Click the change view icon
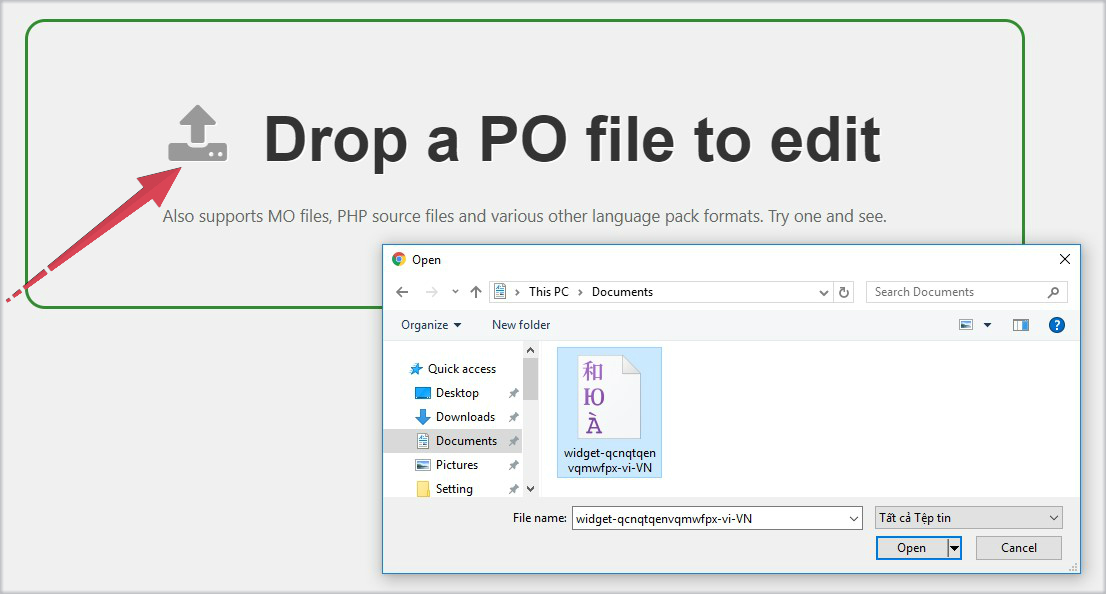Screen dimensions: 1106x594 coord(966,325)
